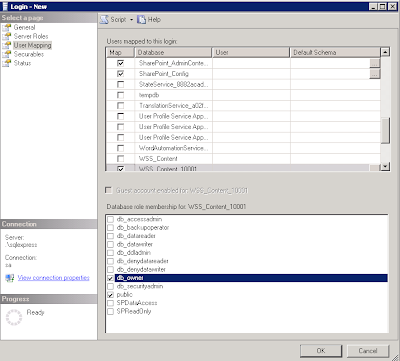
Task: Click database list scroll down arrow
Action: pos(385,166)
